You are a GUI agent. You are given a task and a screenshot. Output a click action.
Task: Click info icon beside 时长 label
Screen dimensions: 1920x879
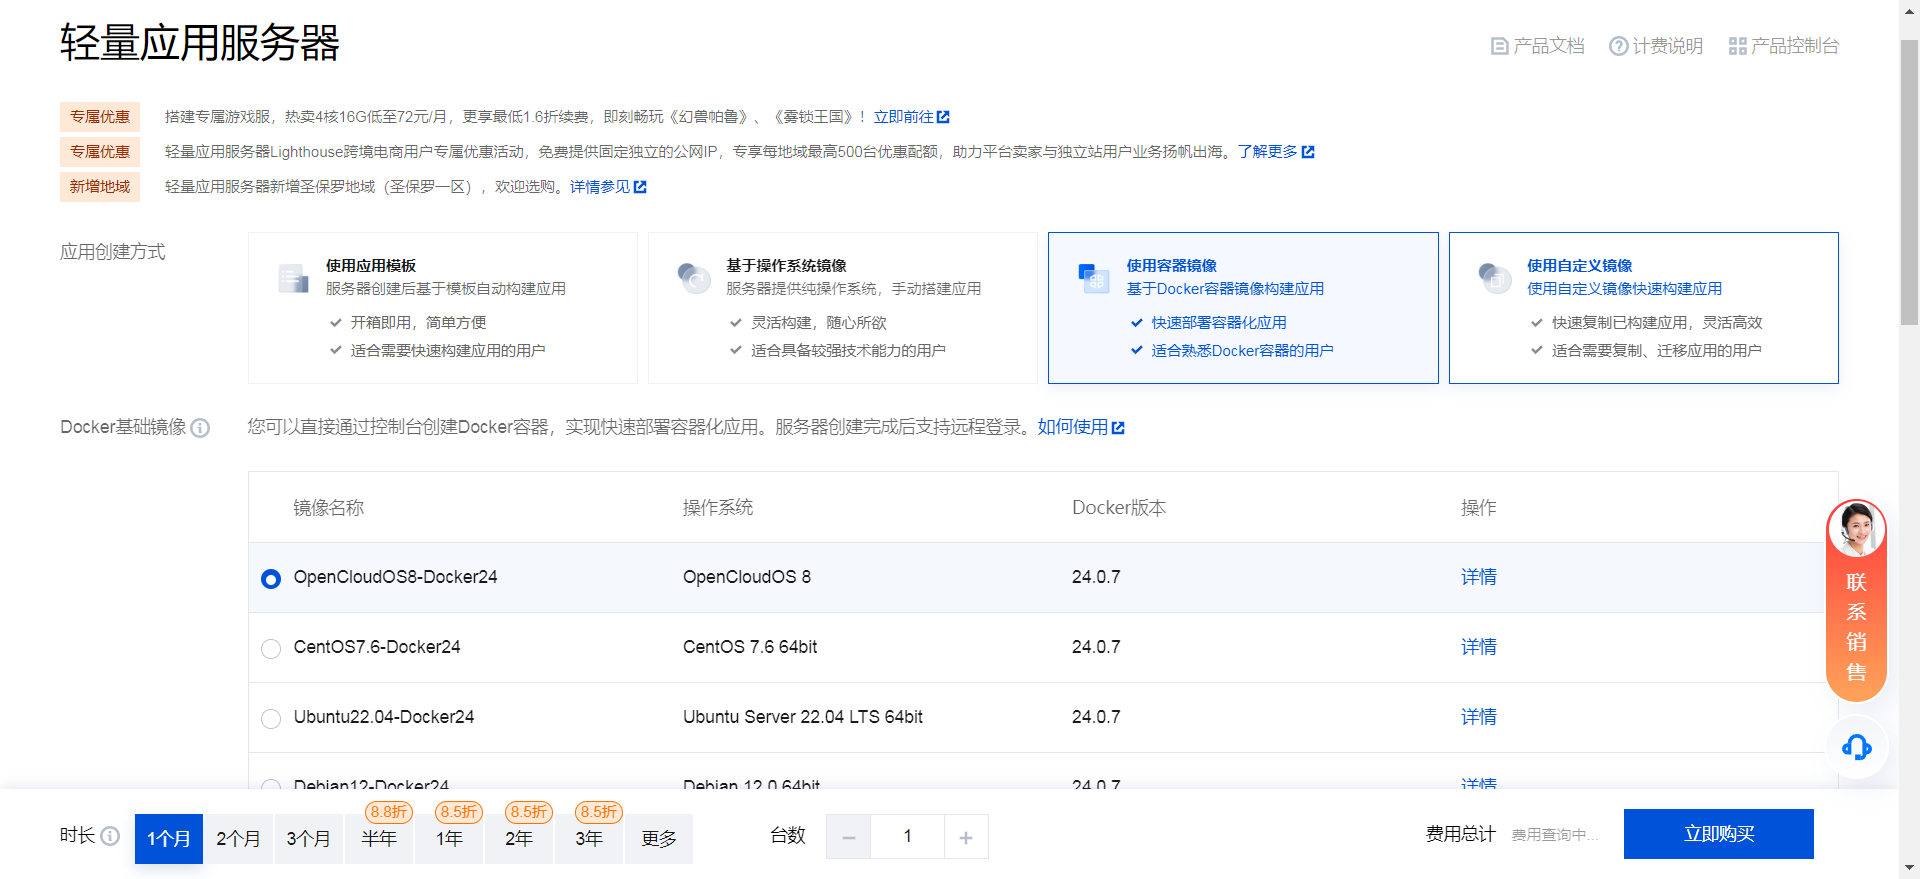pos(111,835)
